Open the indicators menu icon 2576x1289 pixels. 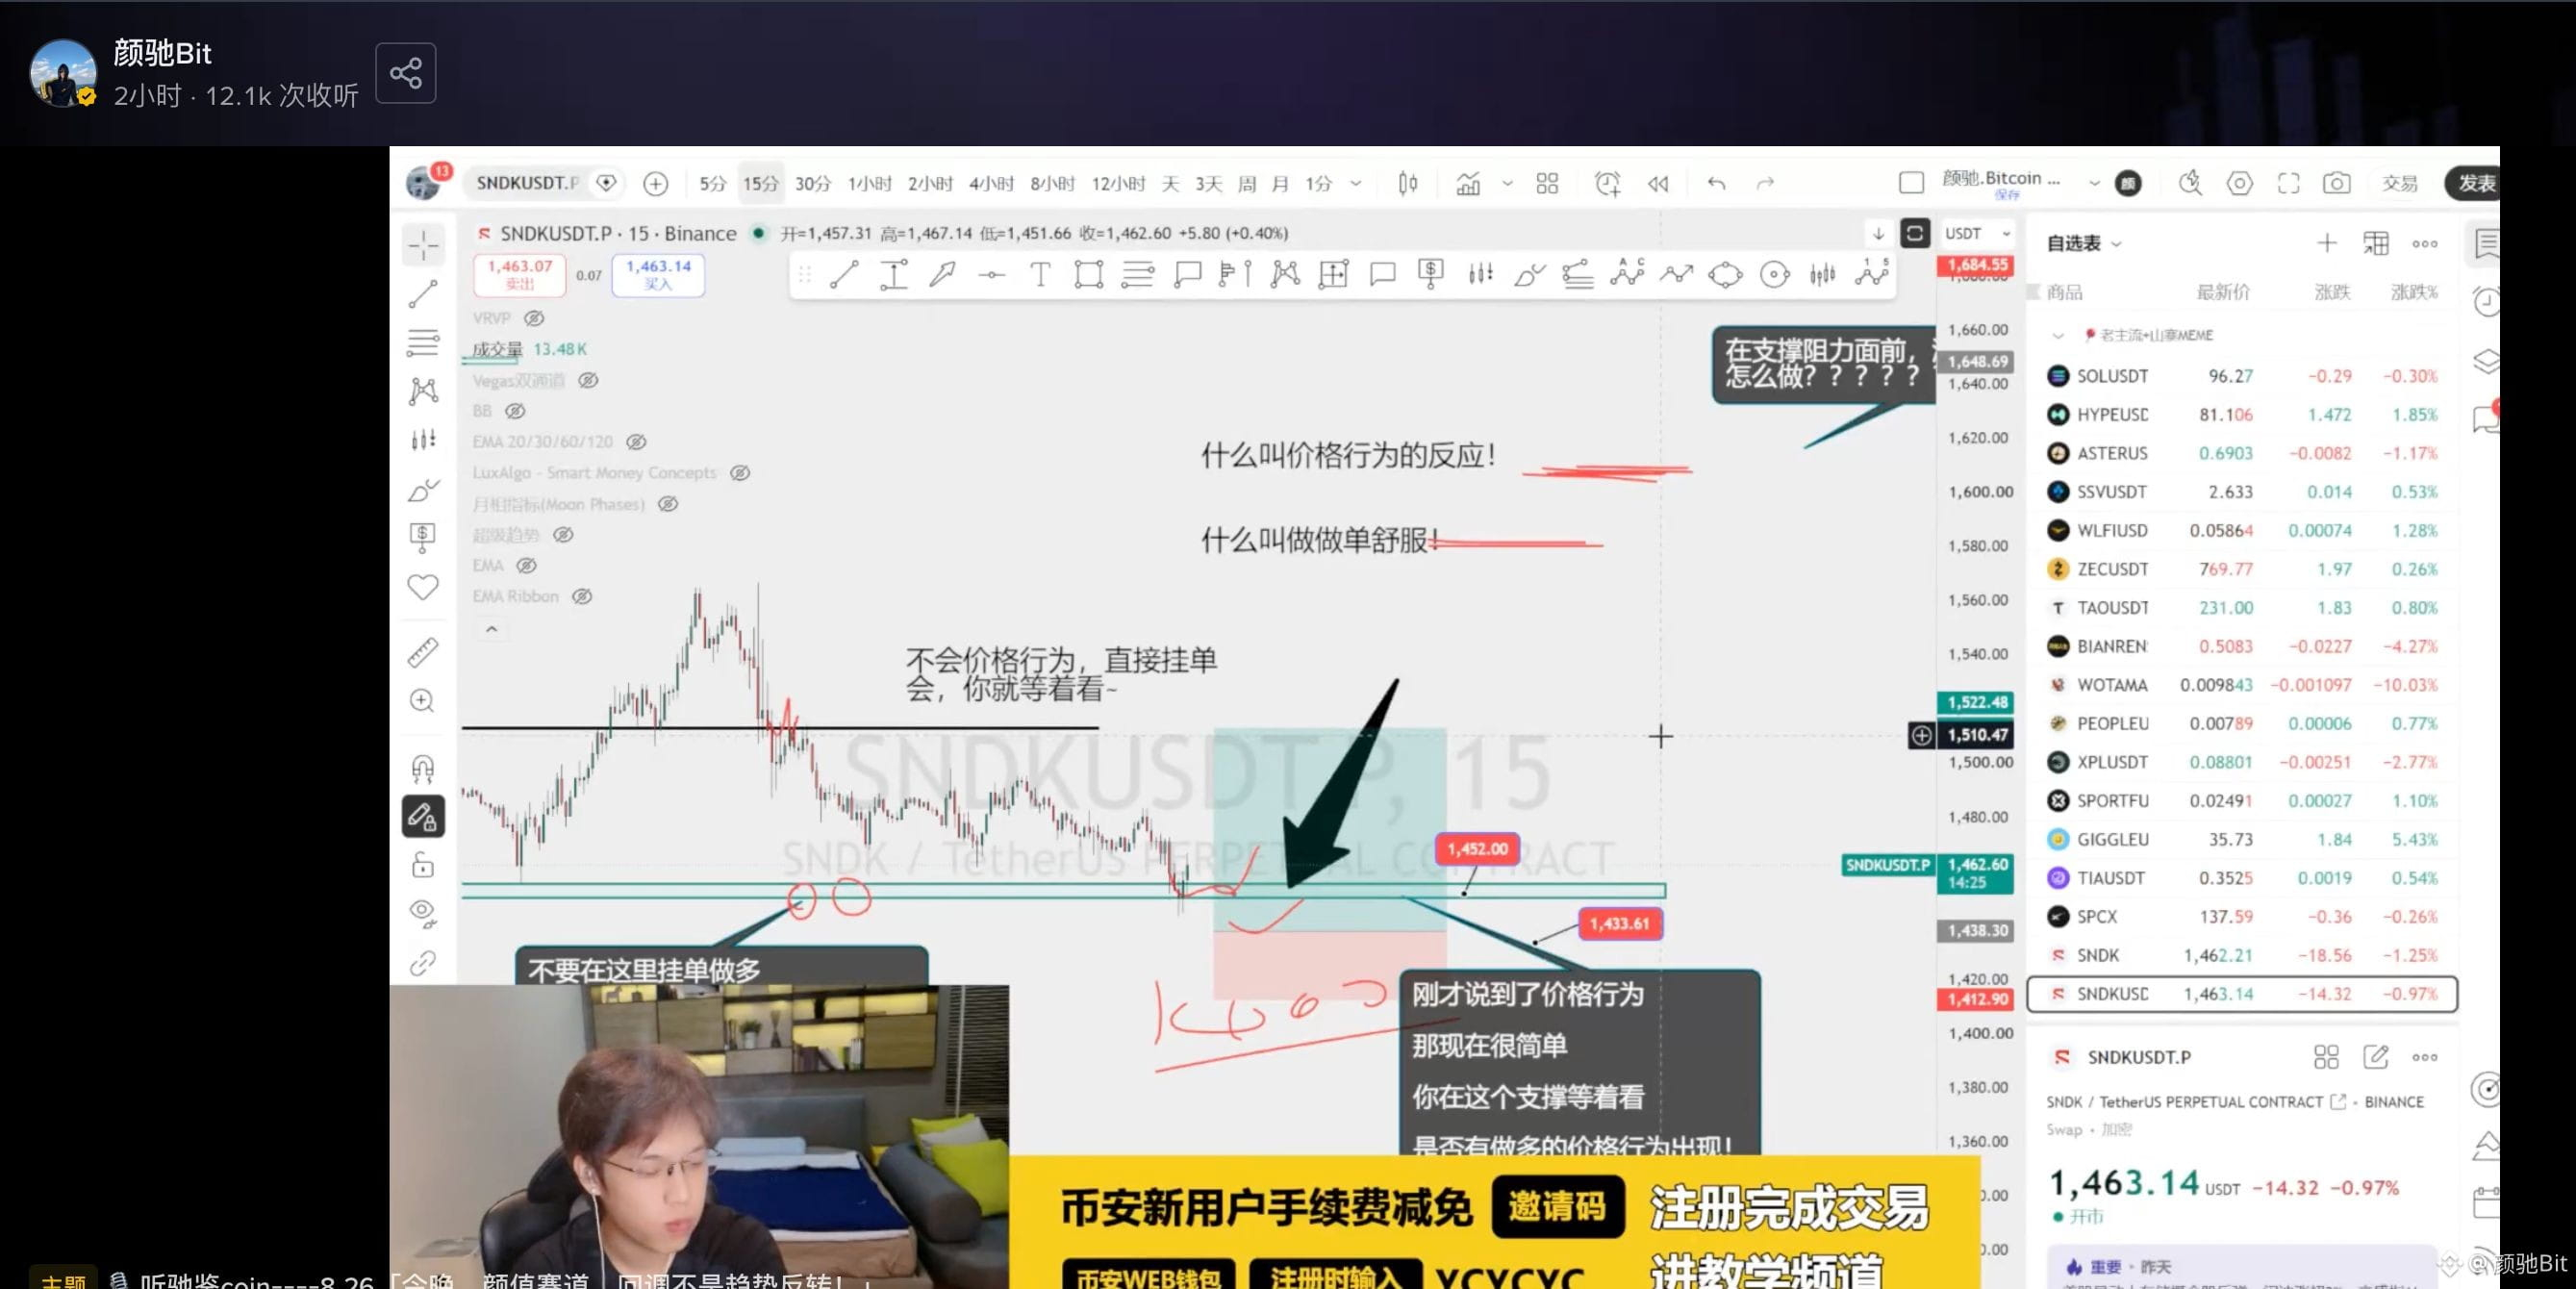tap(1468, 183)
